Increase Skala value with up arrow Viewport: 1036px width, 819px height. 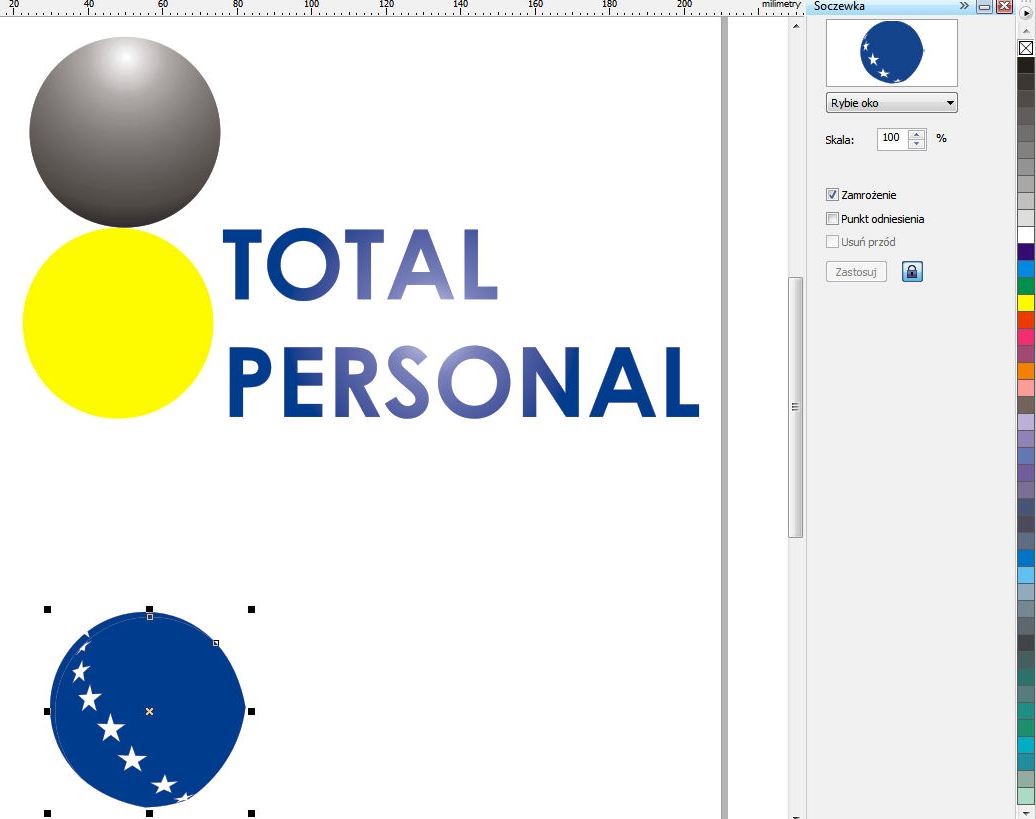coord(917,134)
